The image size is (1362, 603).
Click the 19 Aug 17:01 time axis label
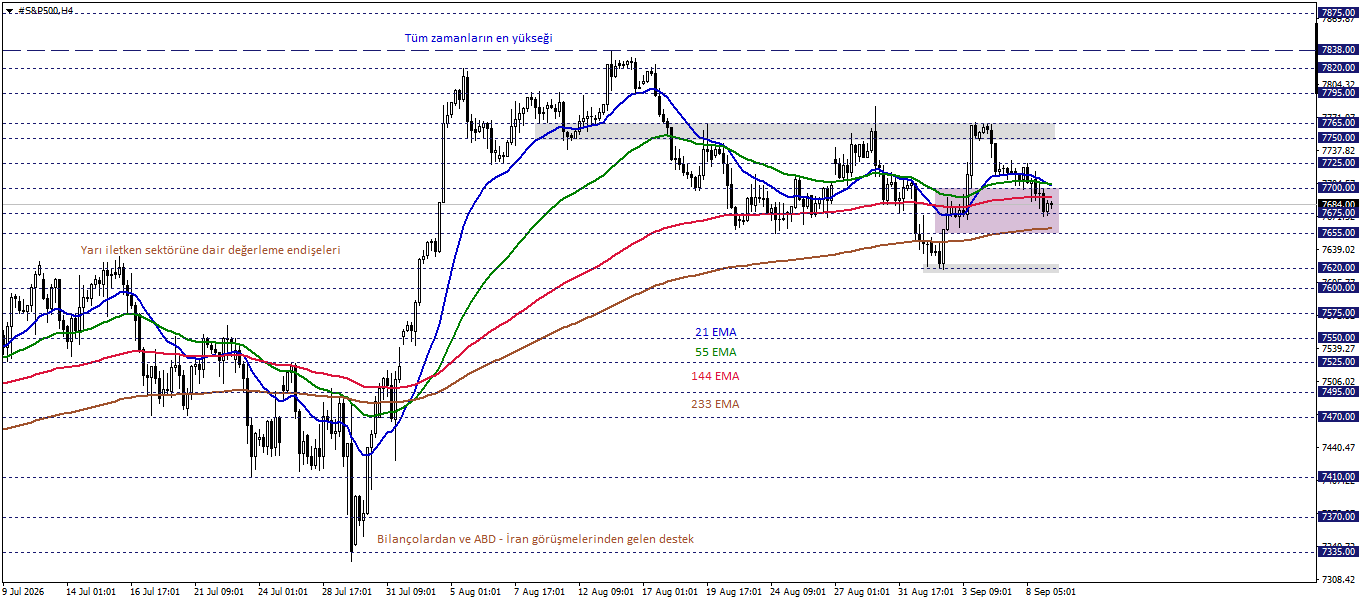[732, 592]
